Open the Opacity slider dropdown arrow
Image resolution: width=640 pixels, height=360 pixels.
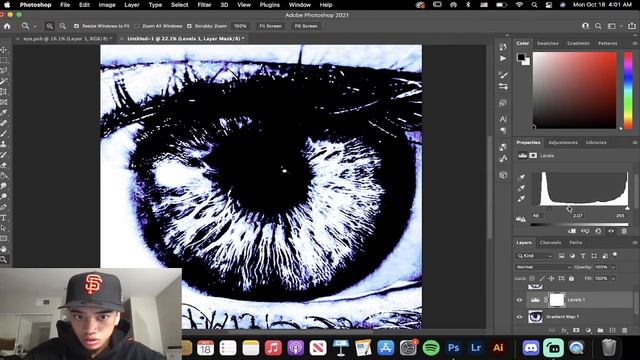pyautogui.click(x=613, y=267)
